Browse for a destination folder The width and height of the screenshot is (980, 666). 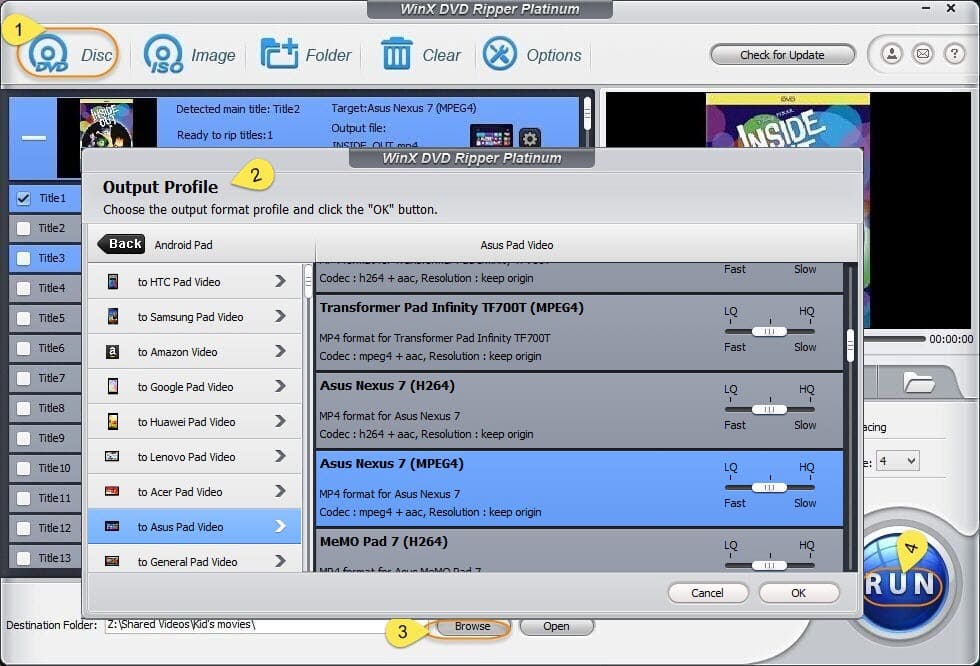472,626
